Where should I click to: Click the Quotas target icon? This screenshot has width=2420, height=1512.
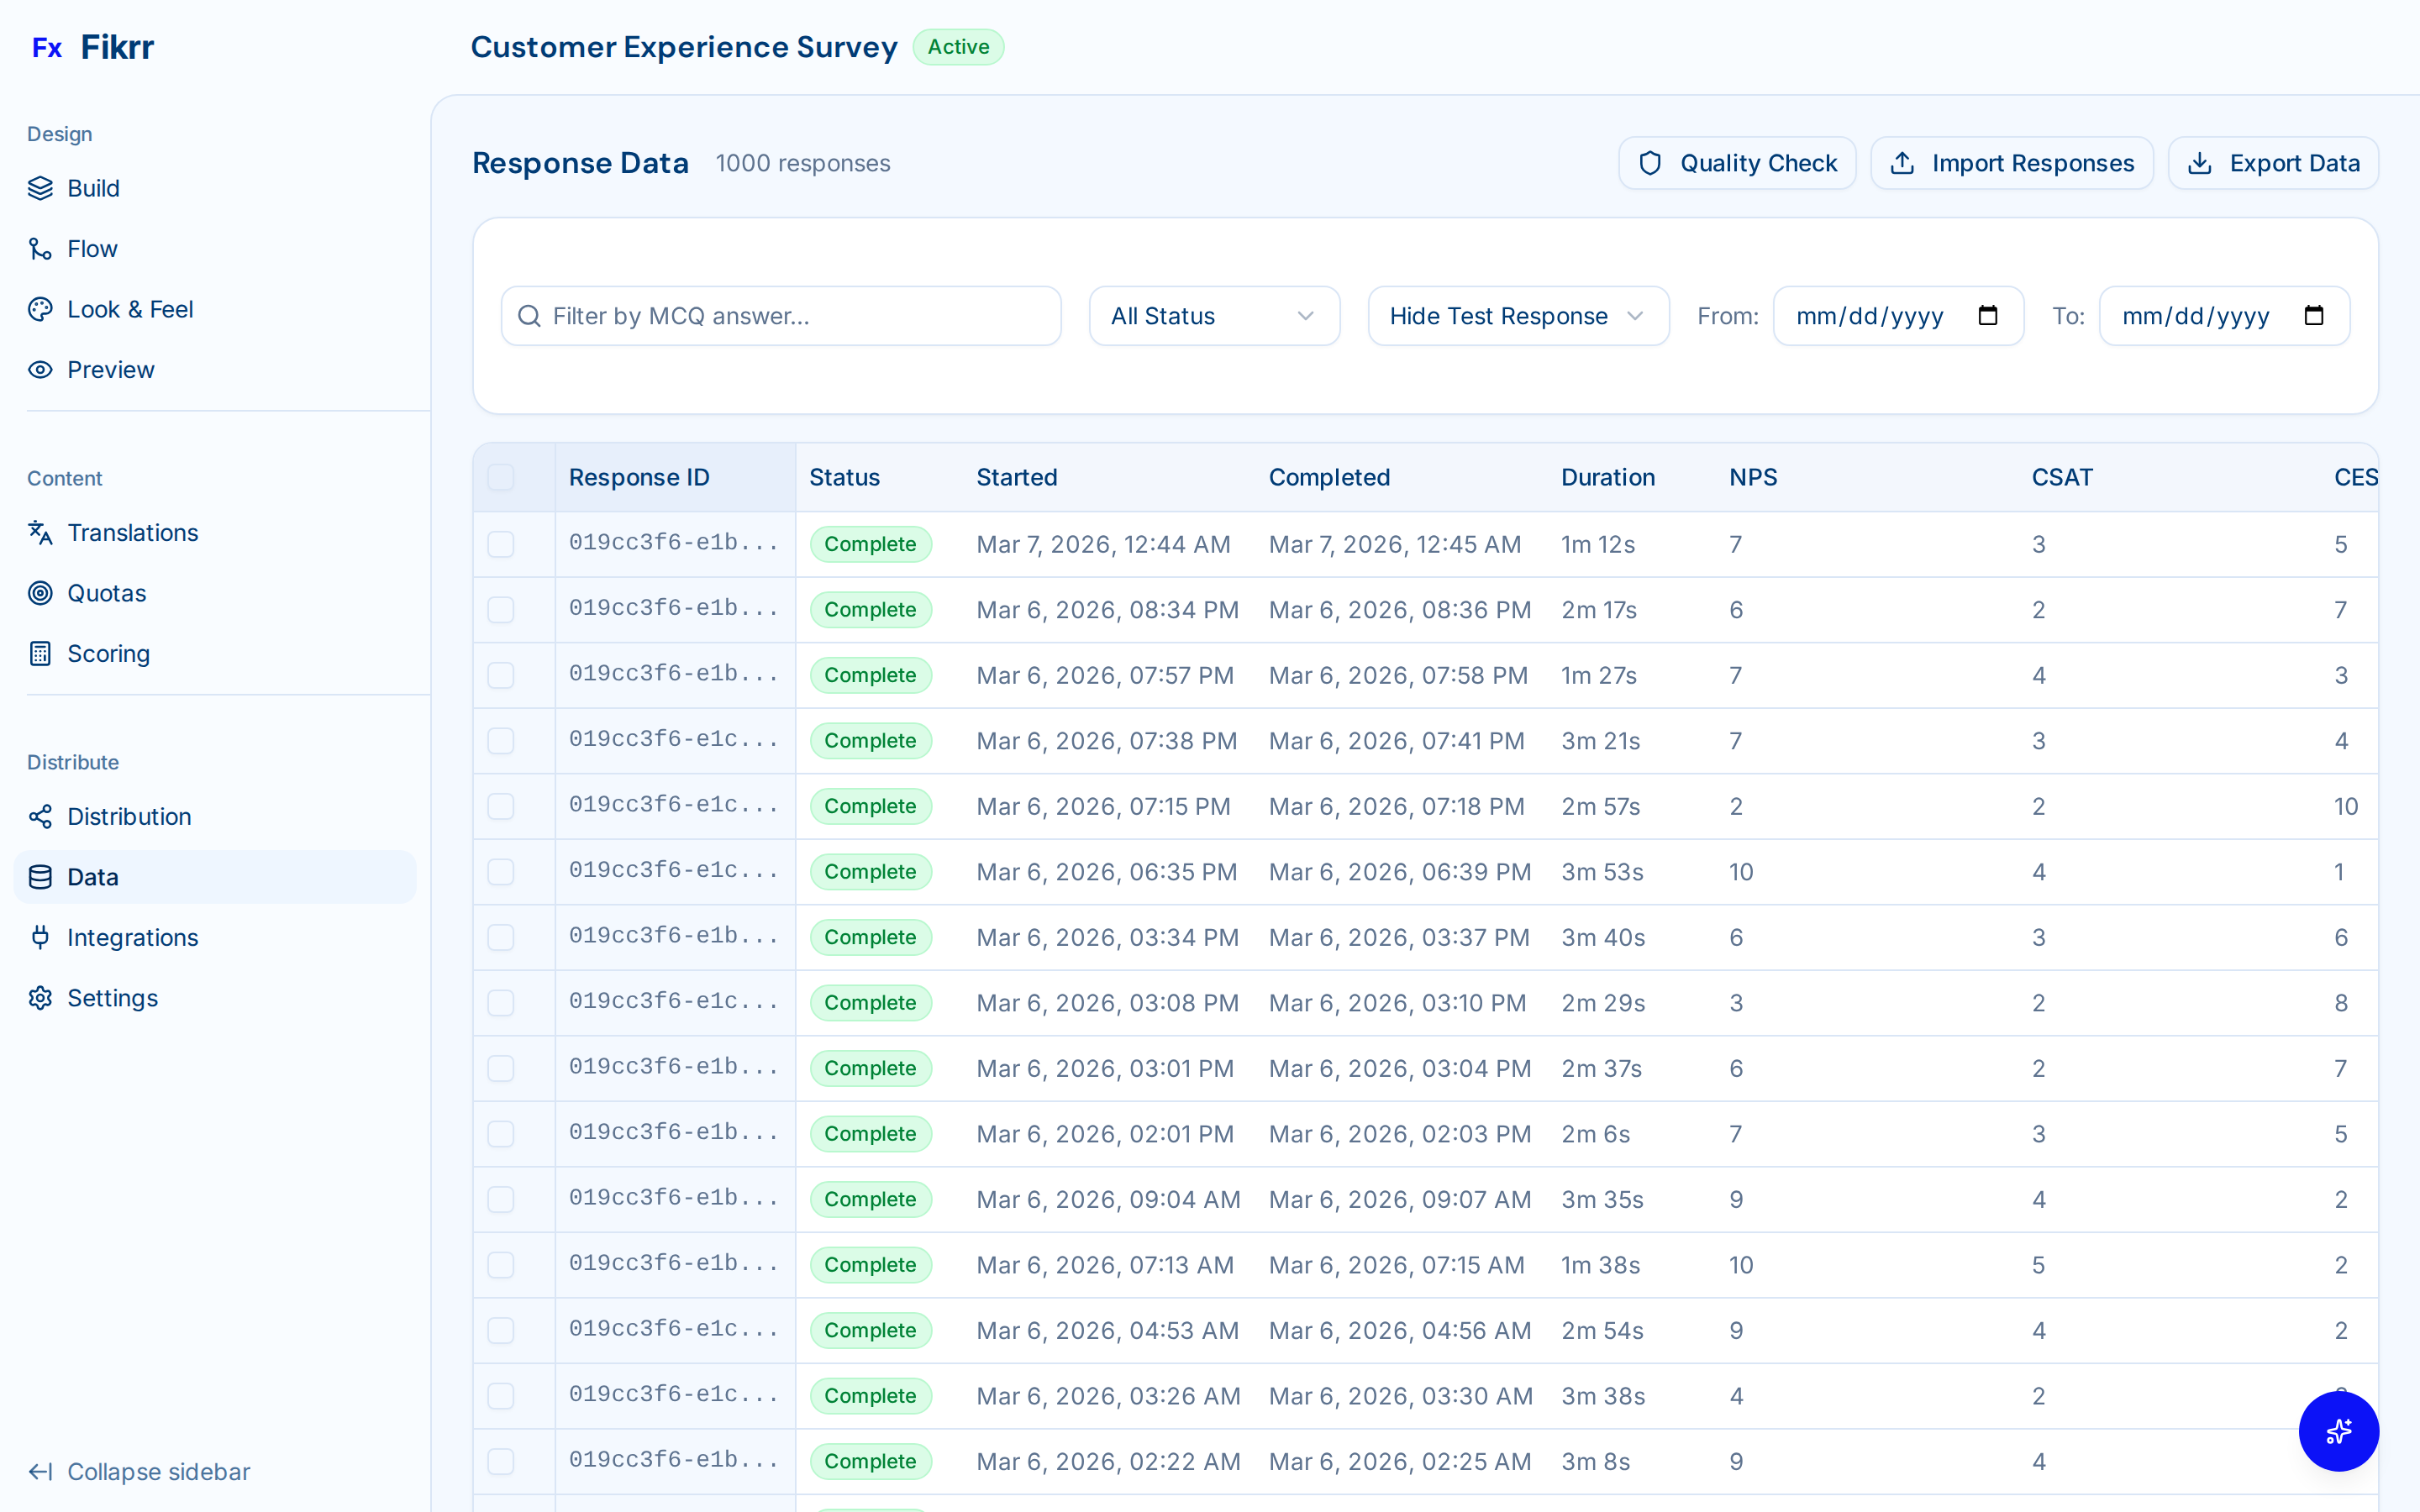[40, 593]
